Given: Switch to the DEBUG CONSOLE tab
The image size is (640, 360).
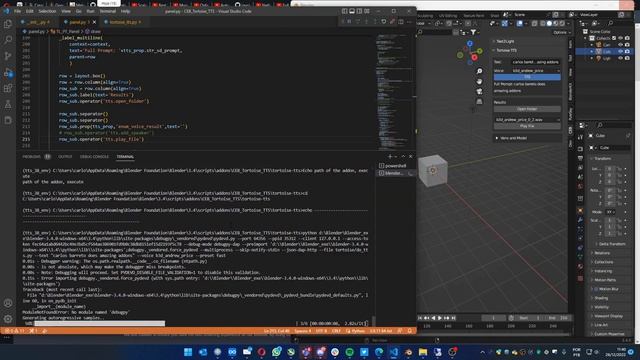Looking at the screenshot, I should 94,157.
